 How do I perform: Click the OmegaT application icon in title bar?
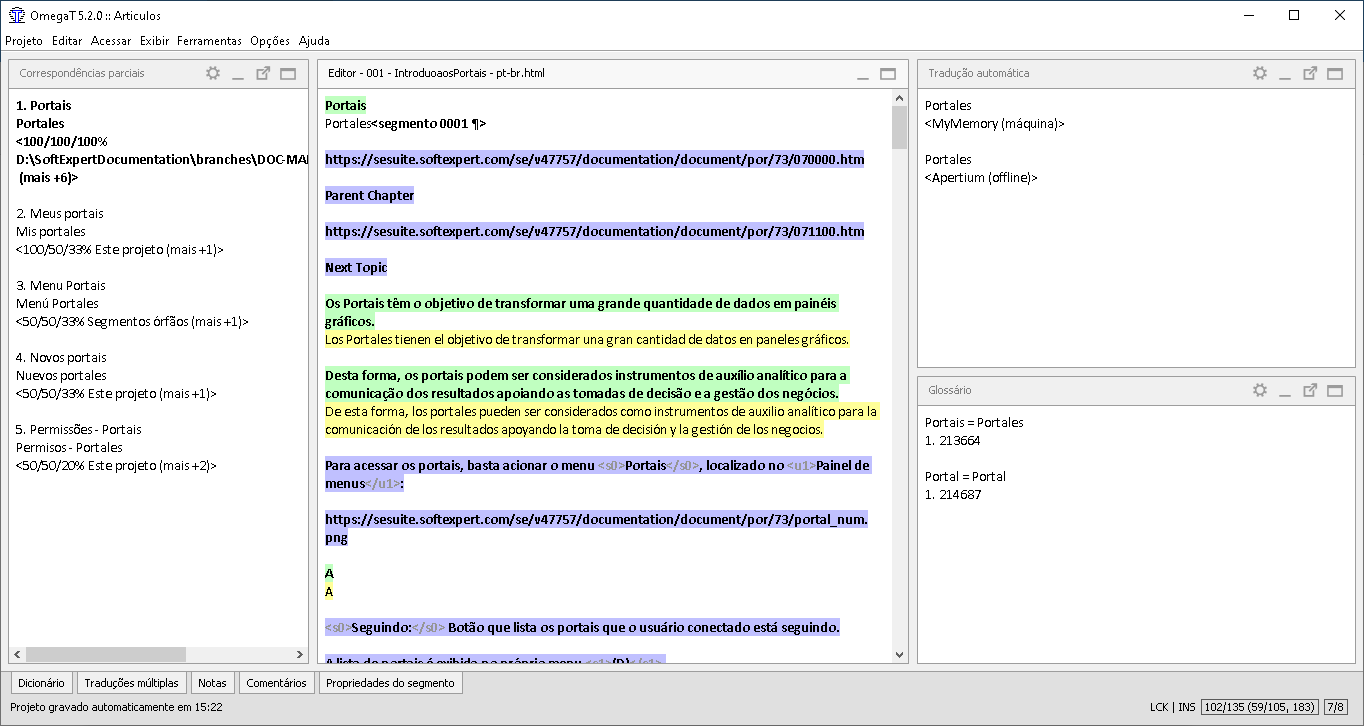tap(17, 15)
